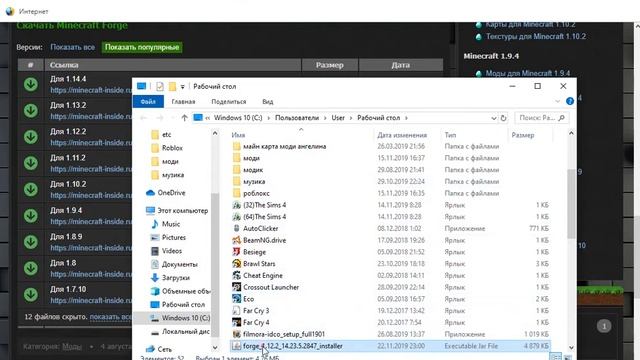Viewport: 640px width, 360px height.
Task: Select the модик folder in file list
Action: pos(248,169)
